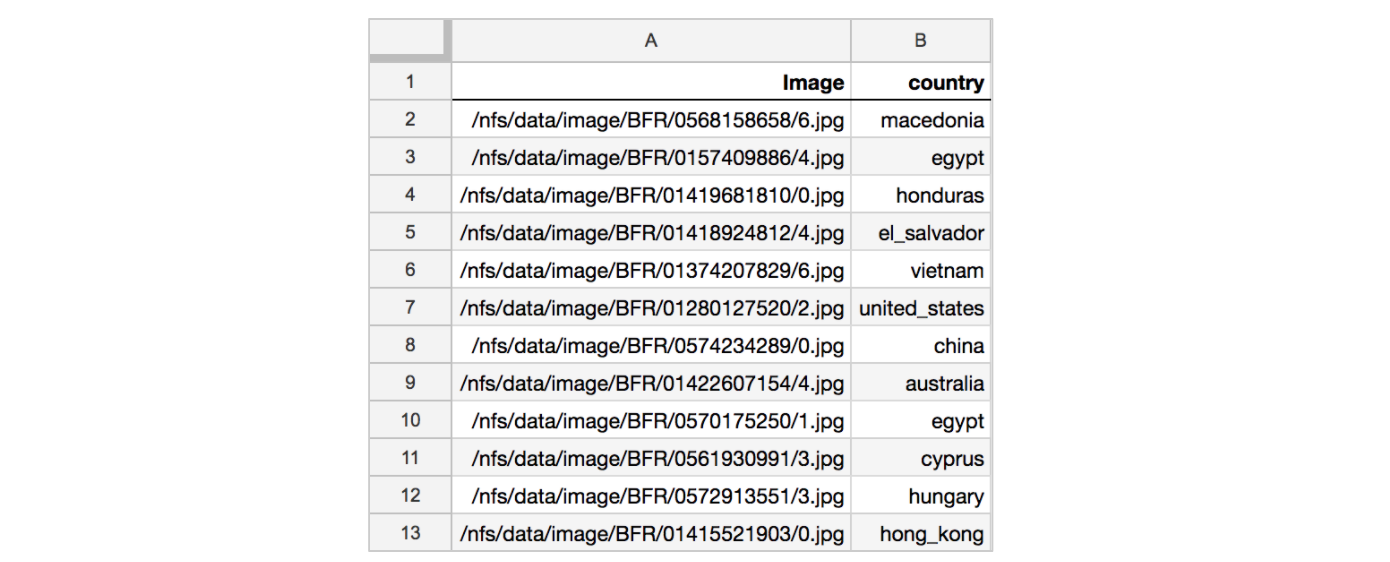Click the select-all corner box
1390x562 pixels.
click(410, 41)
